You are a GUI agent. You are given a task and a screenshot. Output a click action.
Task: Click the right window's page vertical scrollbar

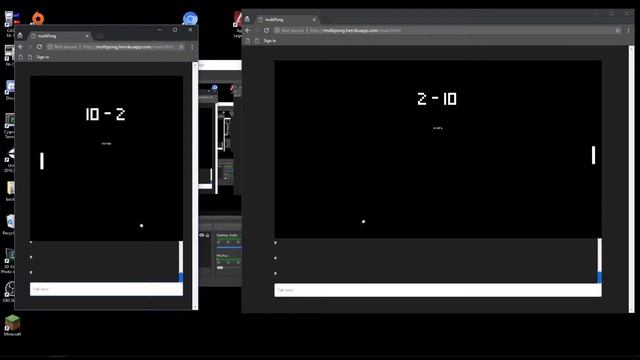click(631, 180)
